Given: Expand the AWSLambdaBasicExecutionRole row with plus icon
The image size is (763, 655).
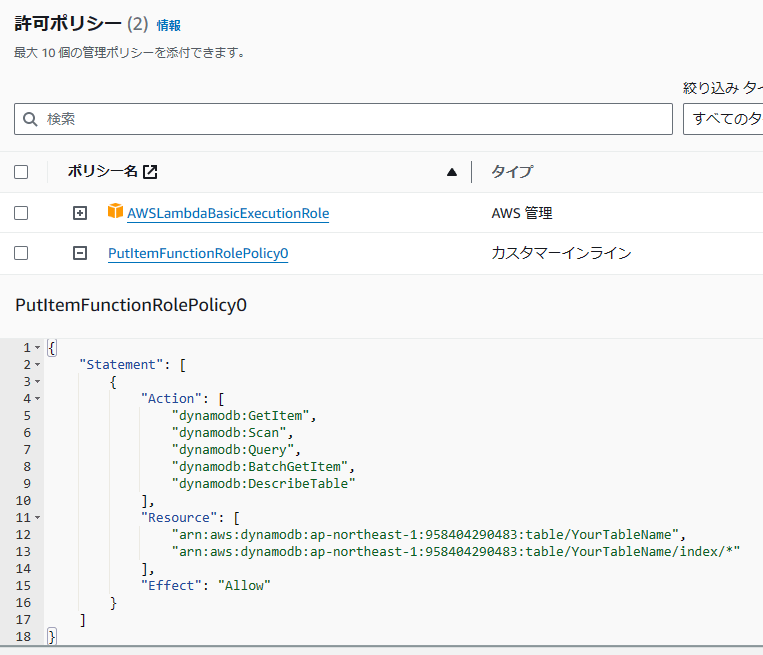Looking at the screenshot, I should point(81,213).
